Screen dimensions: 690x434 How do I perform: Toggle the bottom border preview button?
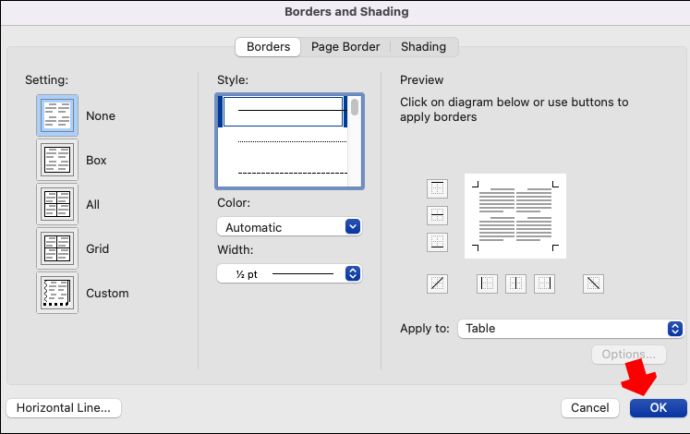pyautogui.click(x=437, y=242)
